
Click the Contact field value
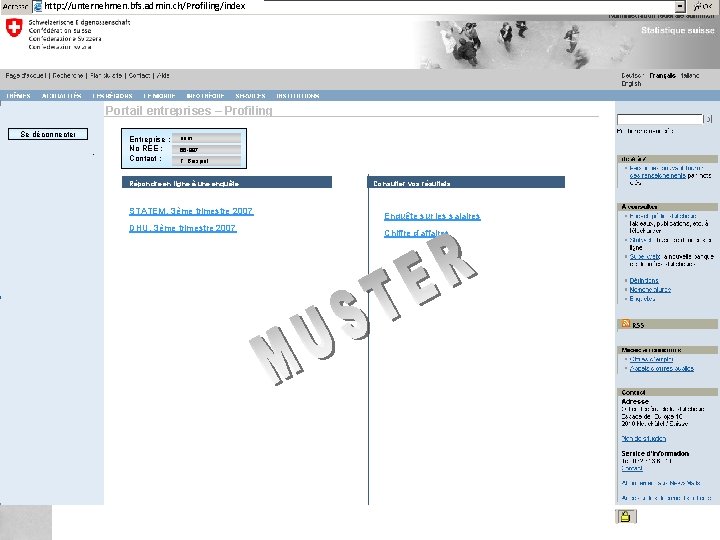click(x=207, y=161)
